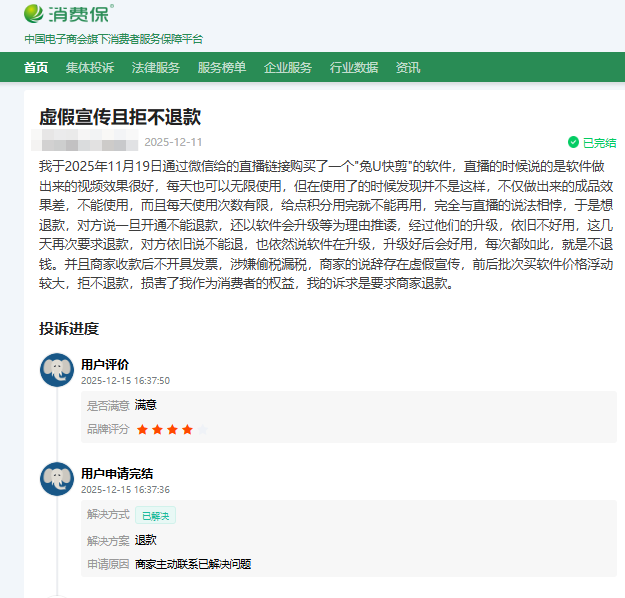The height and width of the screenshot is (598, 625).
Task: Select the fourth brand rating star
Action: click(x=187, y=430)
